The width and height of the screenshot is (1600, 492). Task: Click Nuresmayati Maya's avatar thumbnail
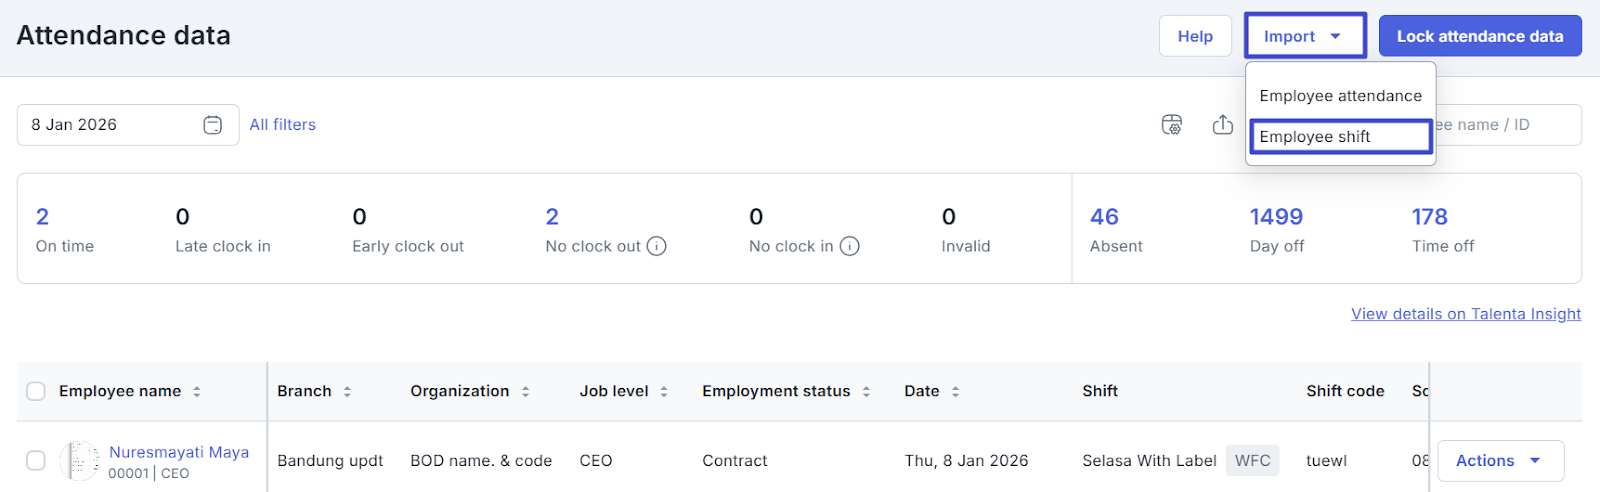[x=79, y=461]
